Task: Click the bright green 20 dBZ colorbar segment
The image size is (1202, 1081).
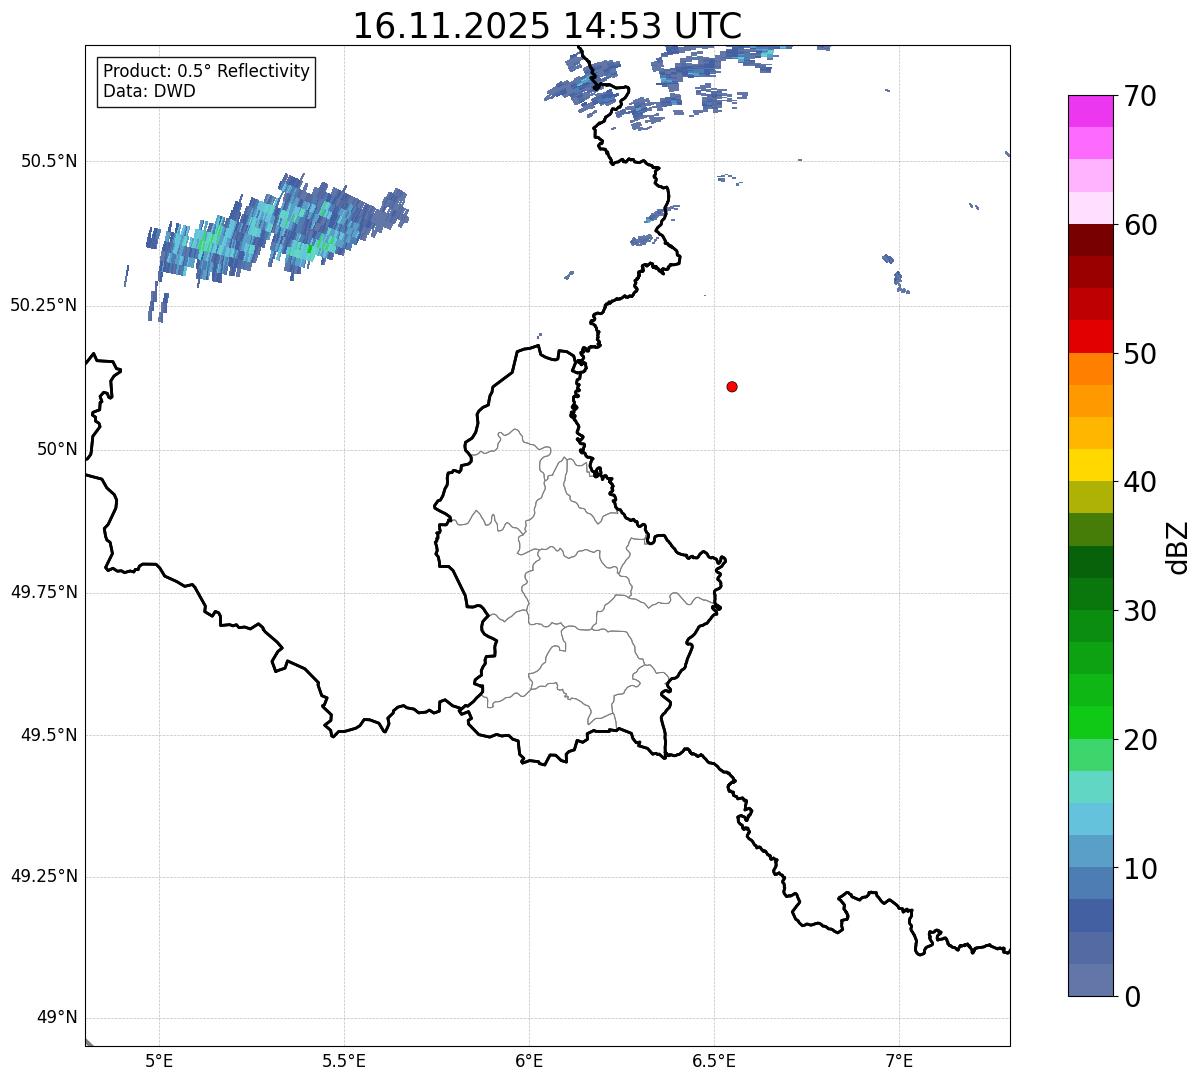Action: (1091, 722)
